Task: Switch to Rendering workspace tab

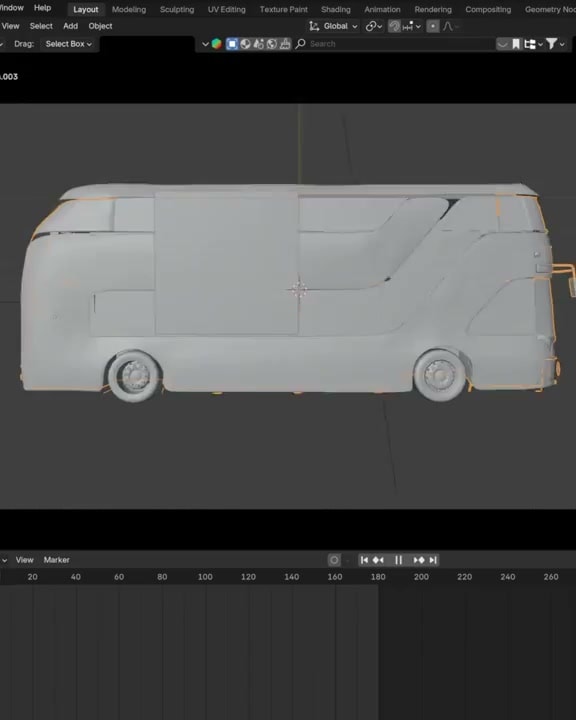Action: 433,9
